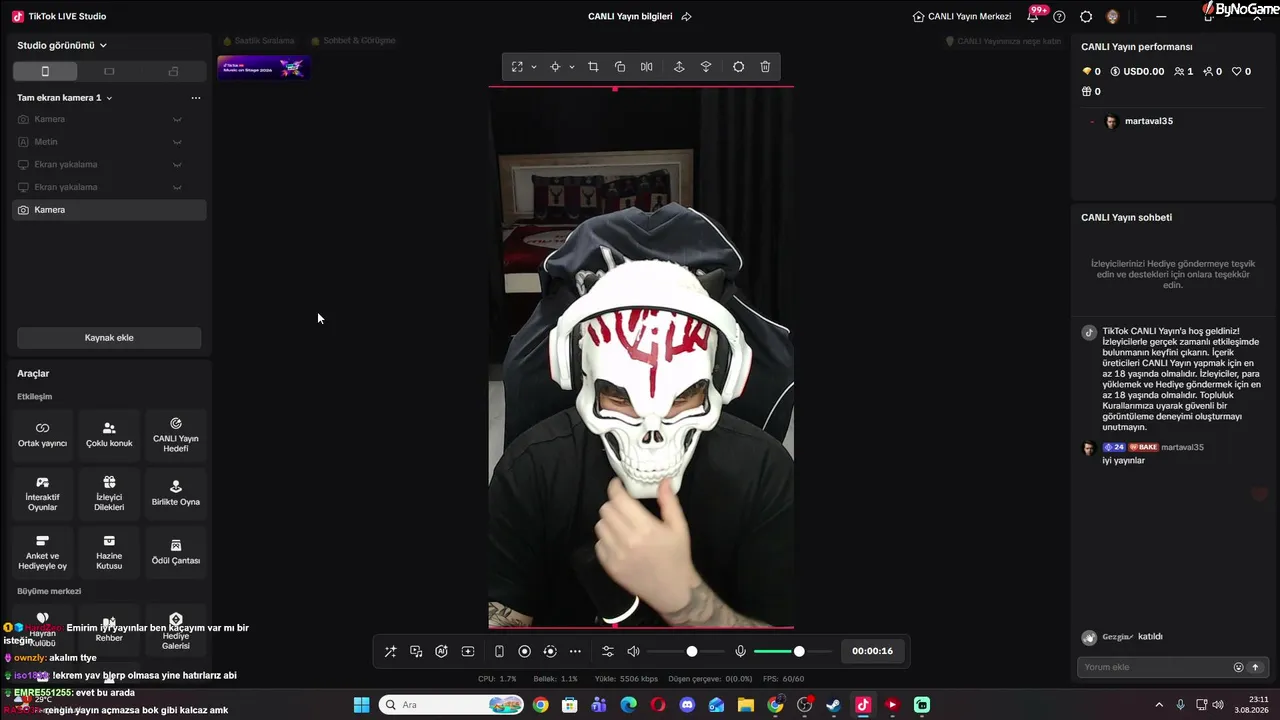Open the fit-to-screen dropdown arrow
Screen dimensions: 1280x720
(534, 67)
